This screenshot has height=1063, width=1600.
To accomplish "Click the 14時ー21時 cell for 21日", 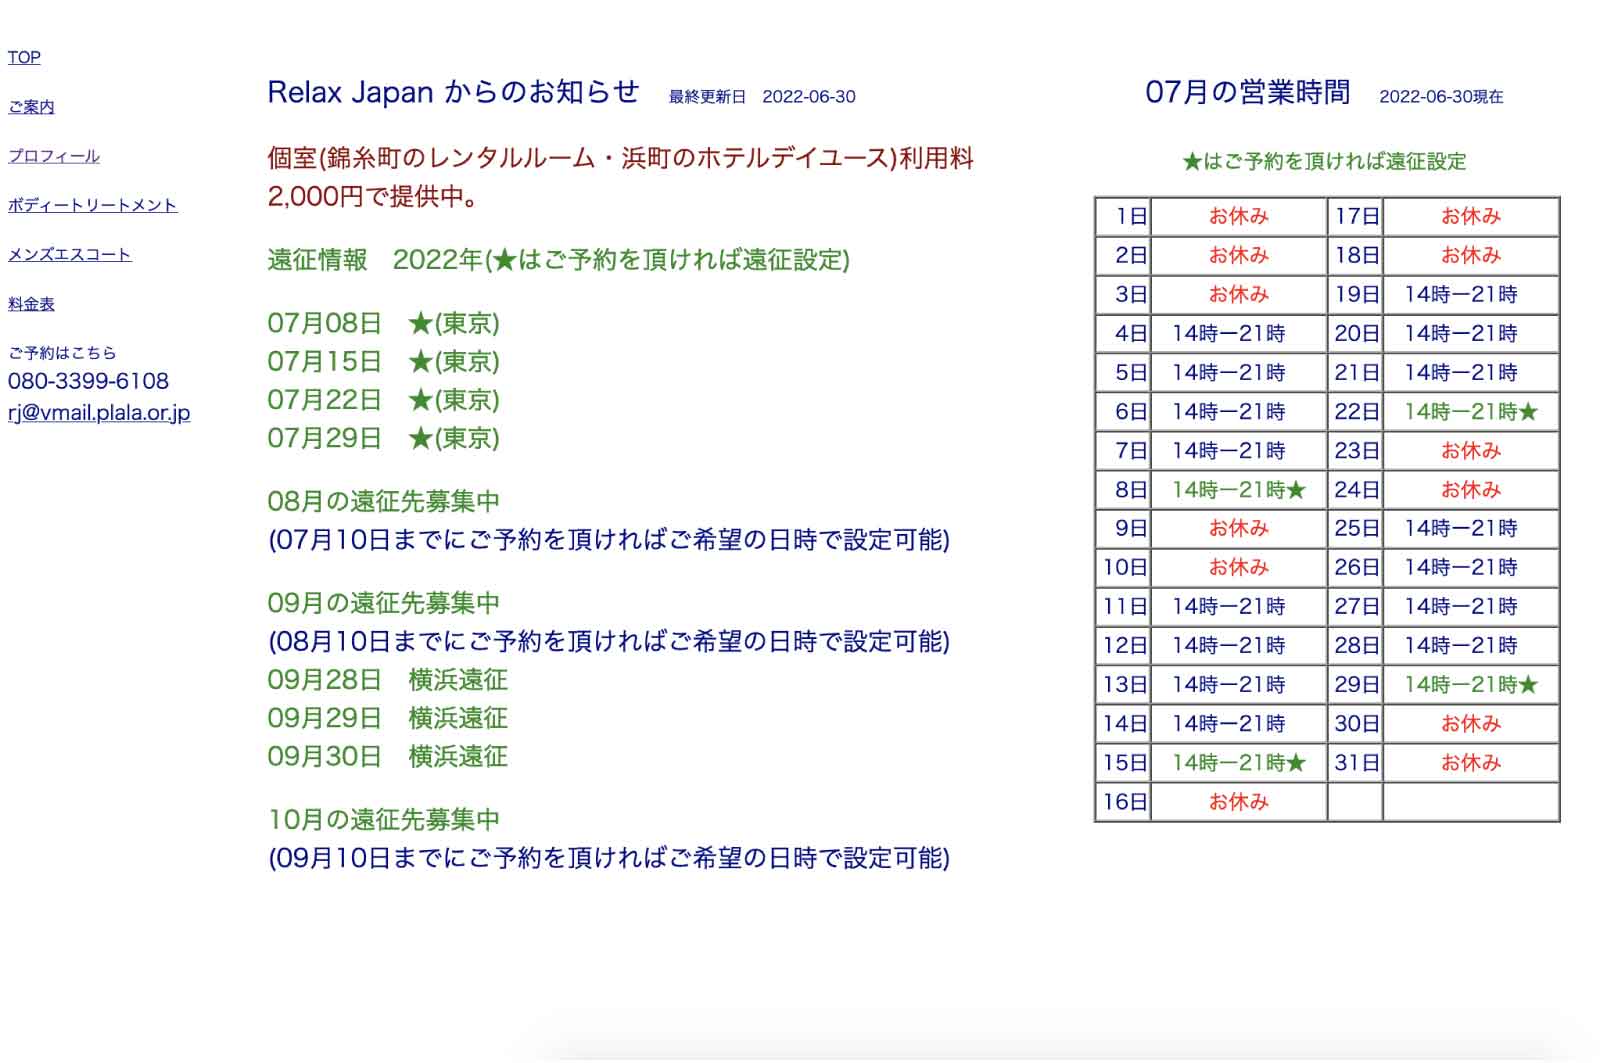I will pyautogui.click(x=1471, y=372).
